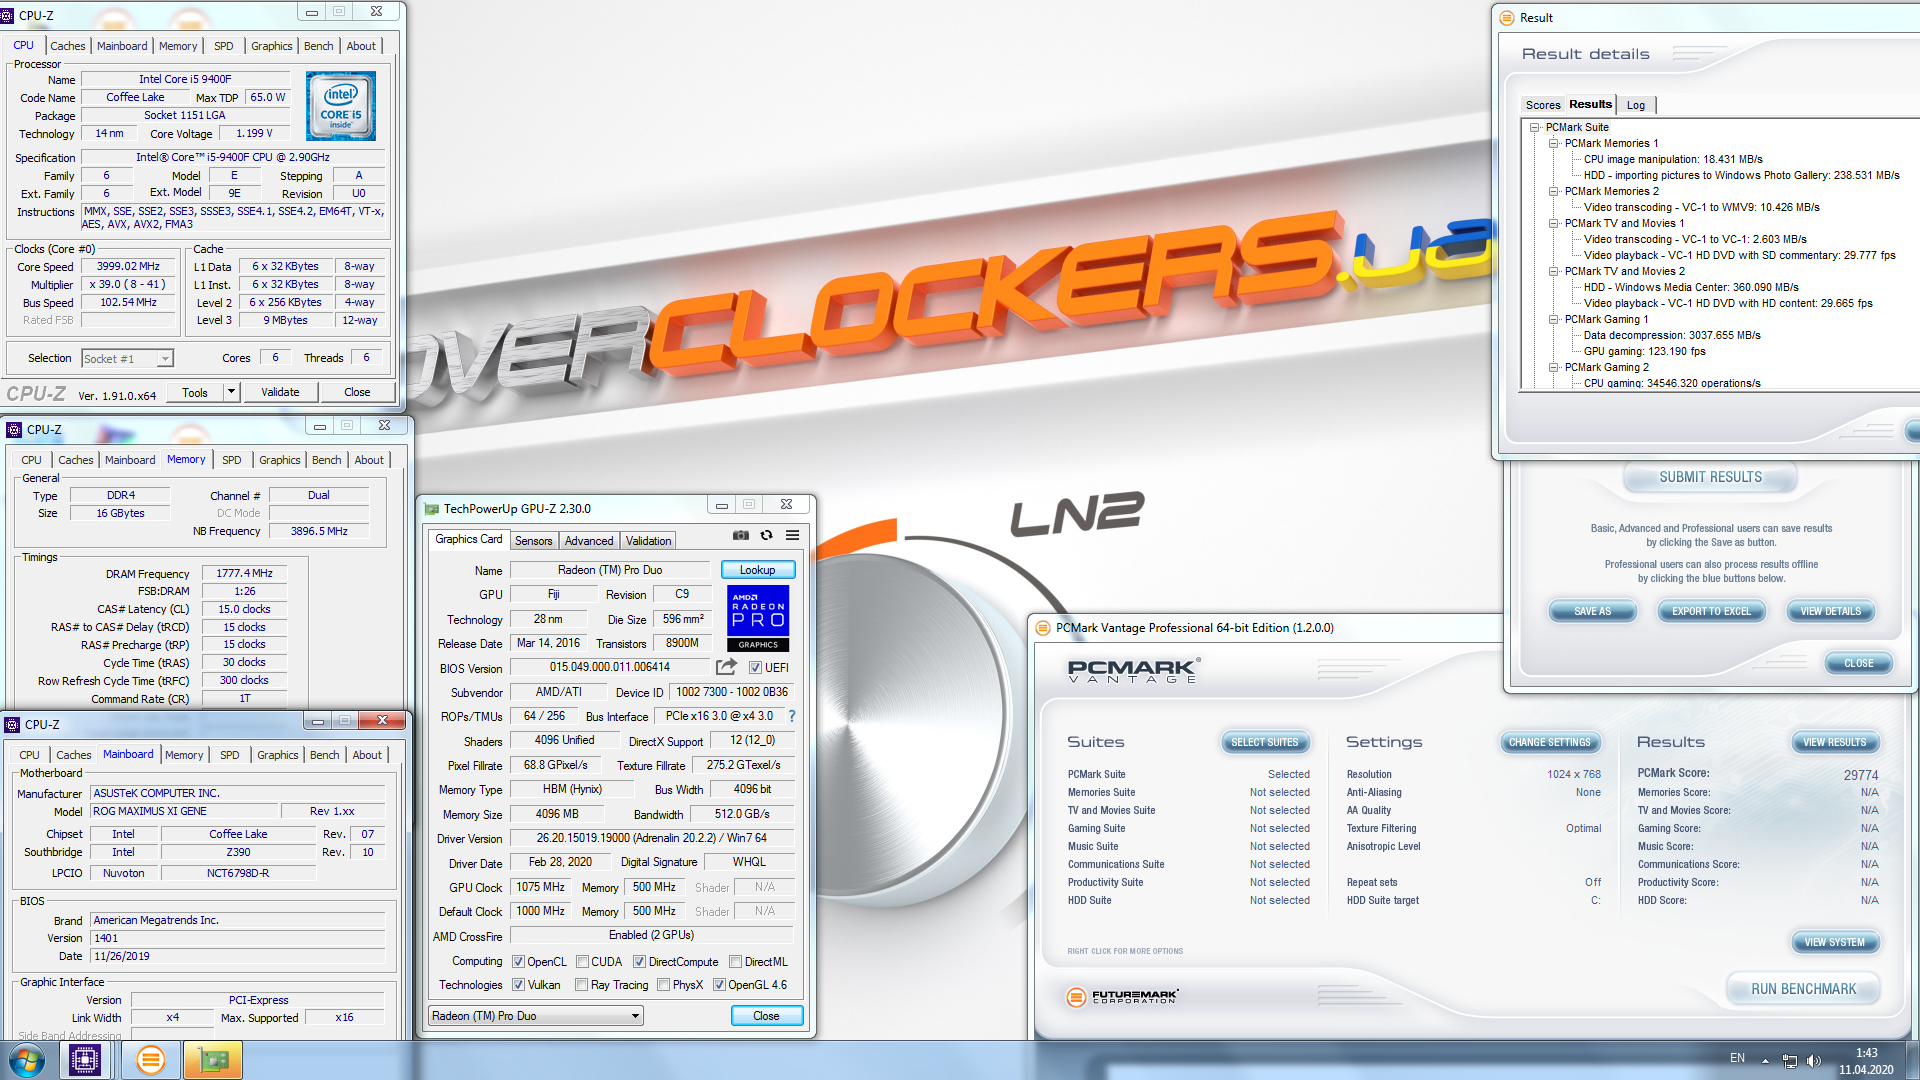Click the Intel Core i5 logo in CPU-Z
This screenshot has height=1080, width=1920.
[x=341, y=105]
